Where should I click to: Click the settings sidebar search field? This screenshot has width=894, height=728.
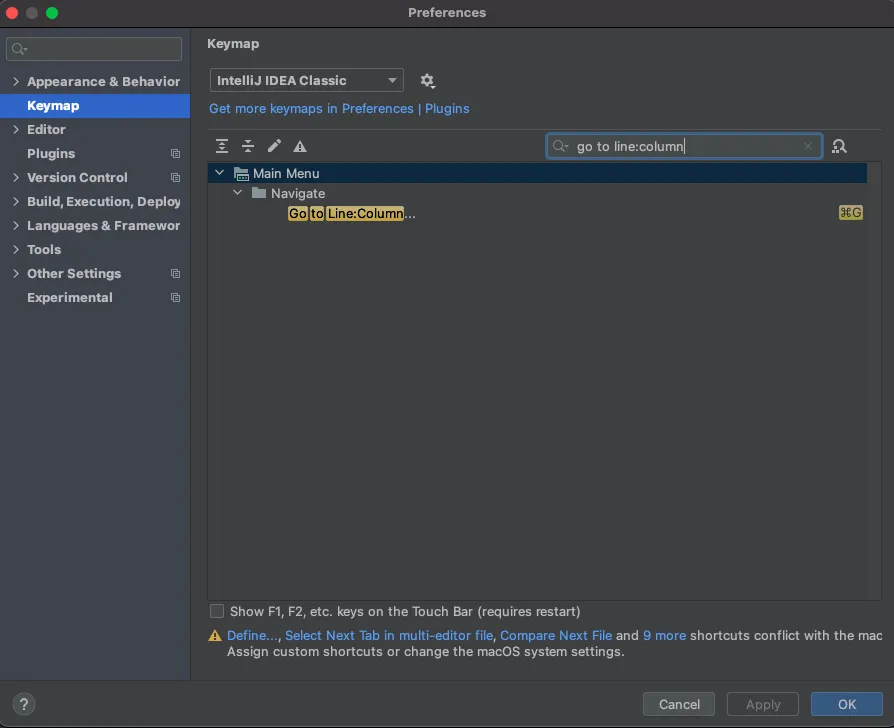point(94,49)
